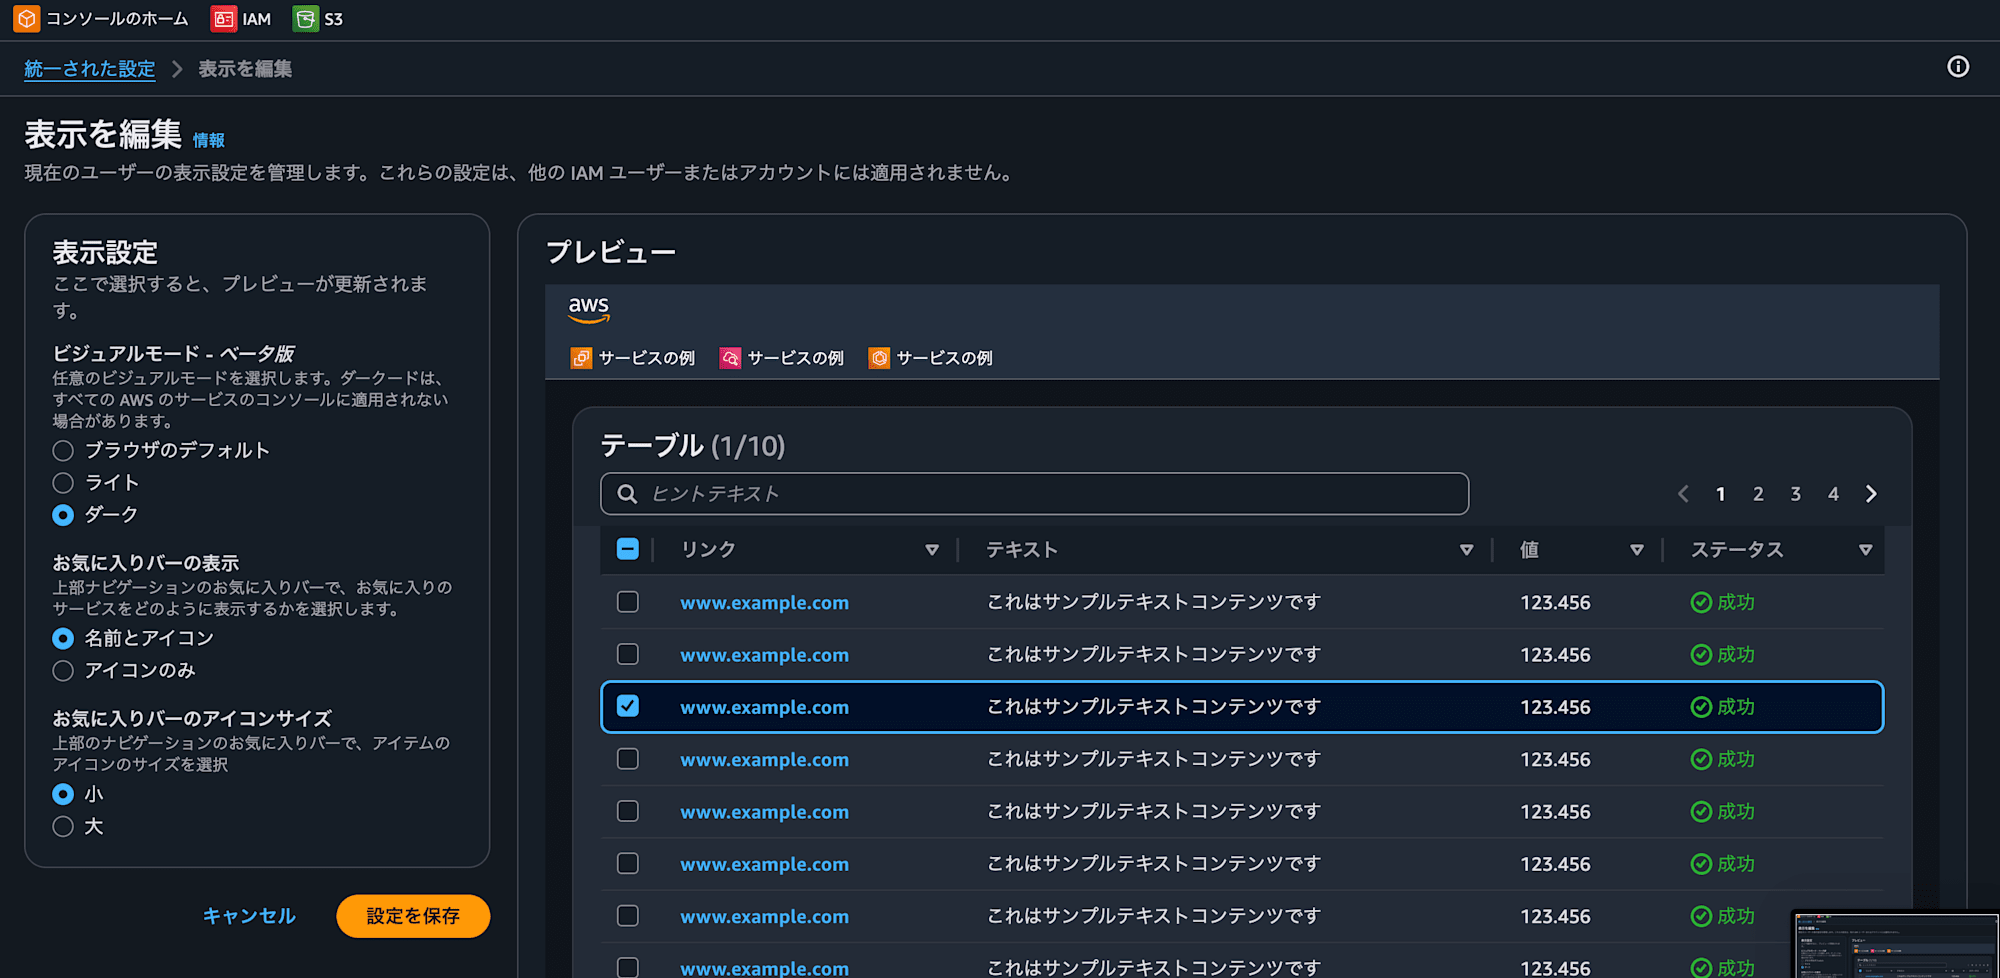
Task: Select the 大 icon size radio button
Action: (x=62, y=826)
